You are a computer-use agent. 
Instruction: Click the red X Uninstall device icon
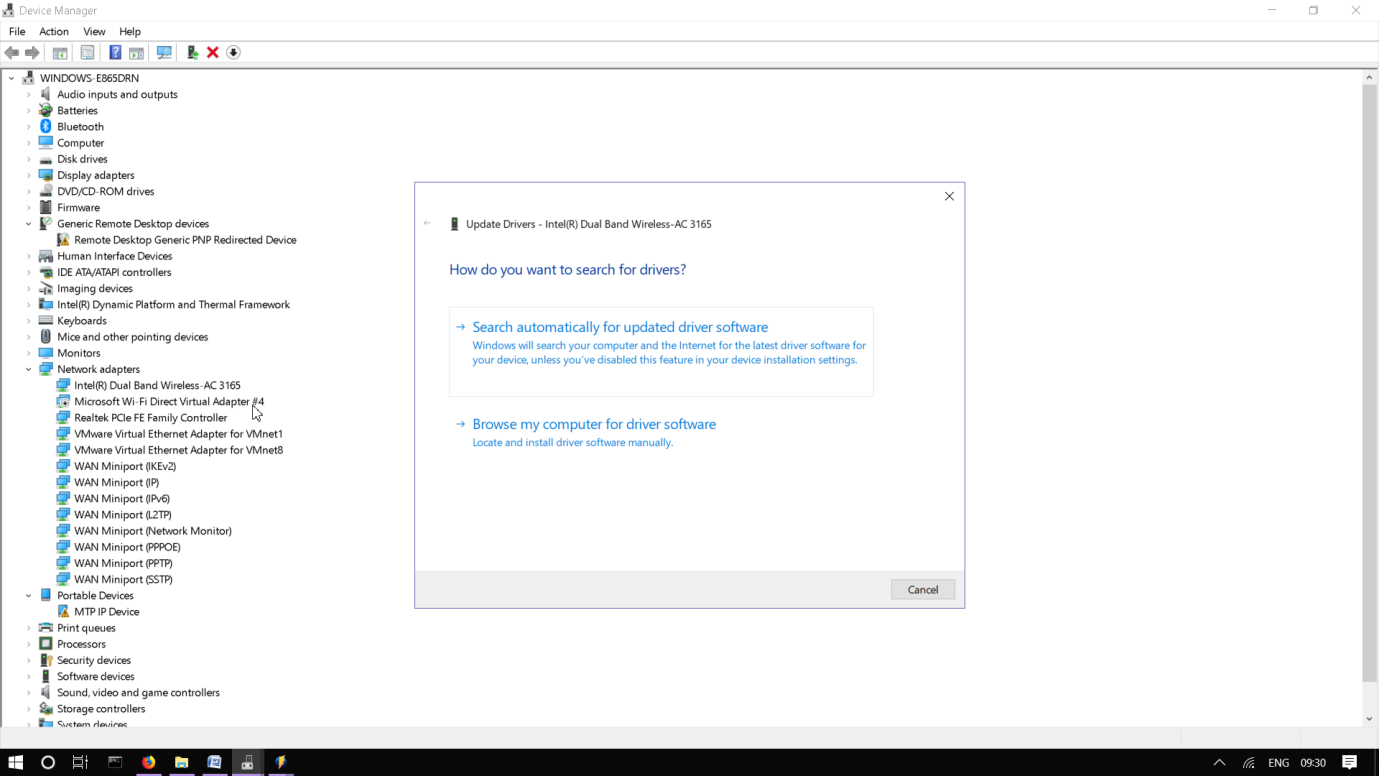pos(212,52)
